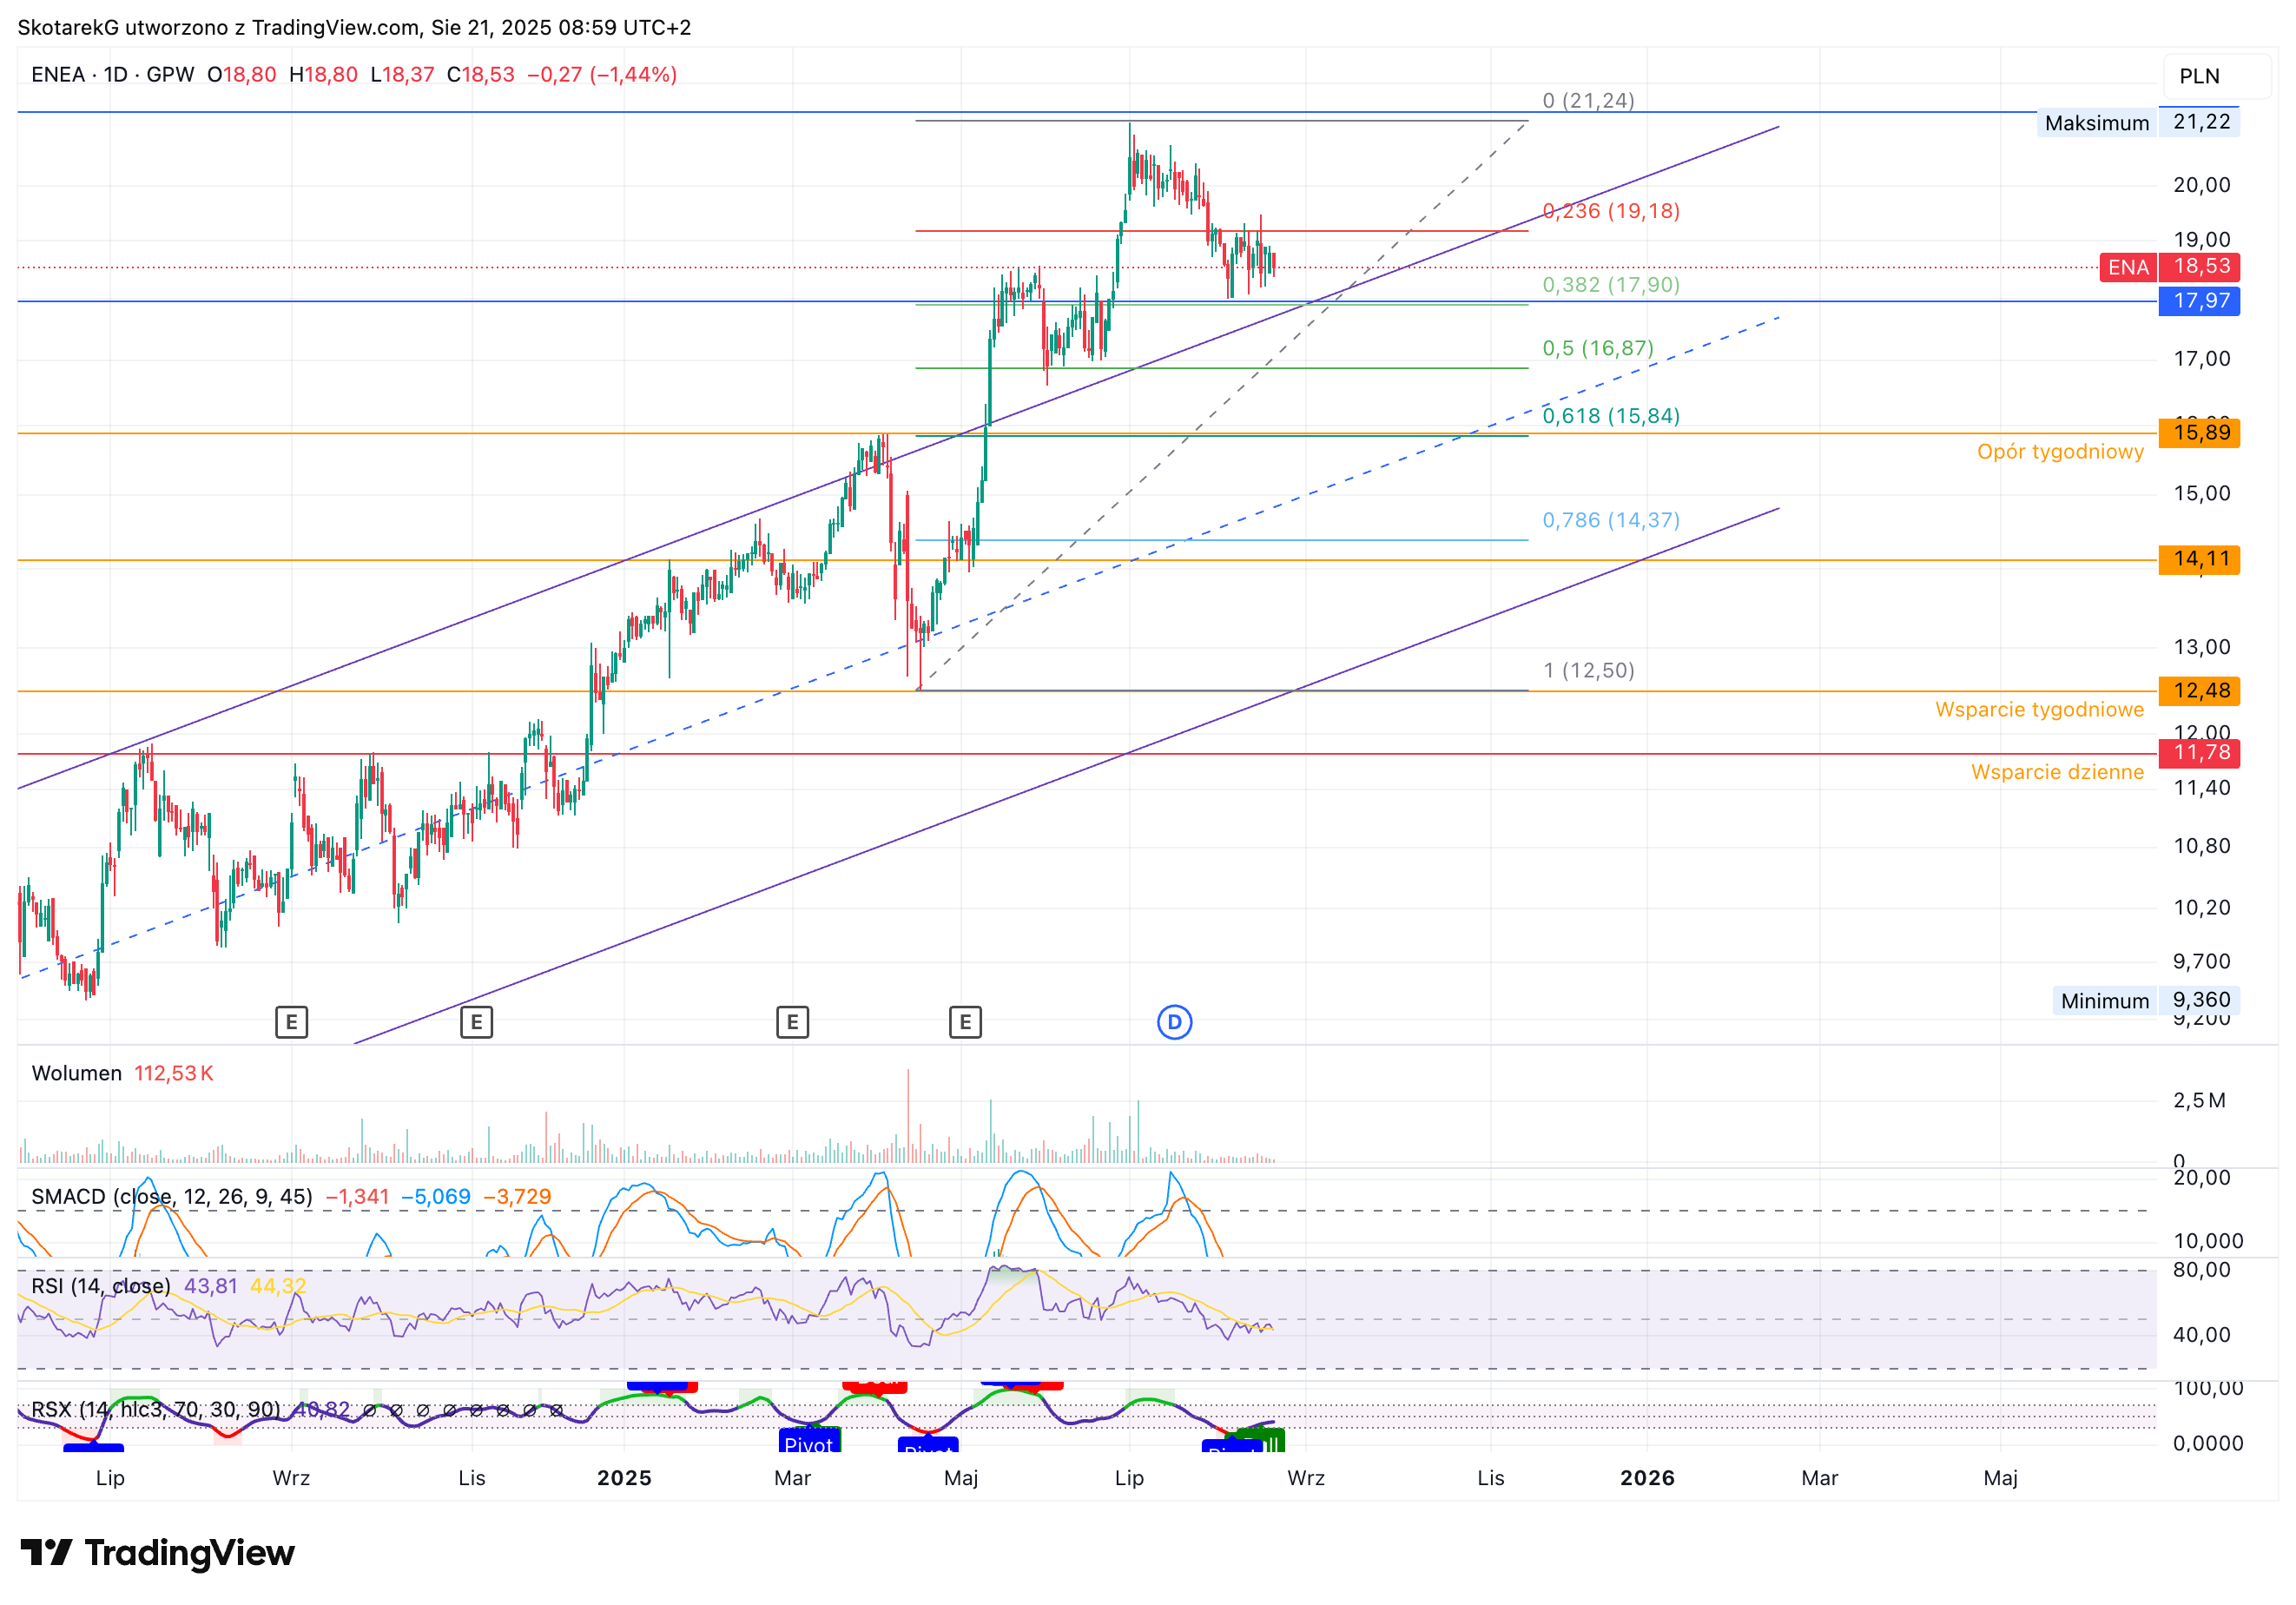Click the ENEA · 1D · GPW symbol title

[x=112, y=75]
